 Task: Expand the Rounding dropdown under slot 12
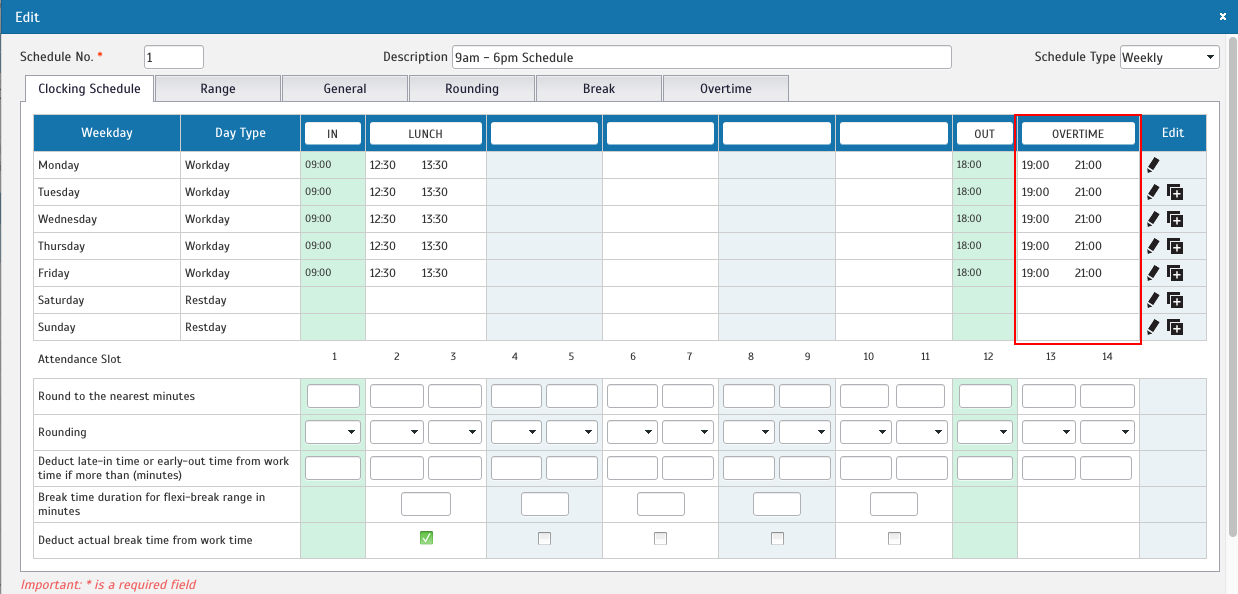985,431
